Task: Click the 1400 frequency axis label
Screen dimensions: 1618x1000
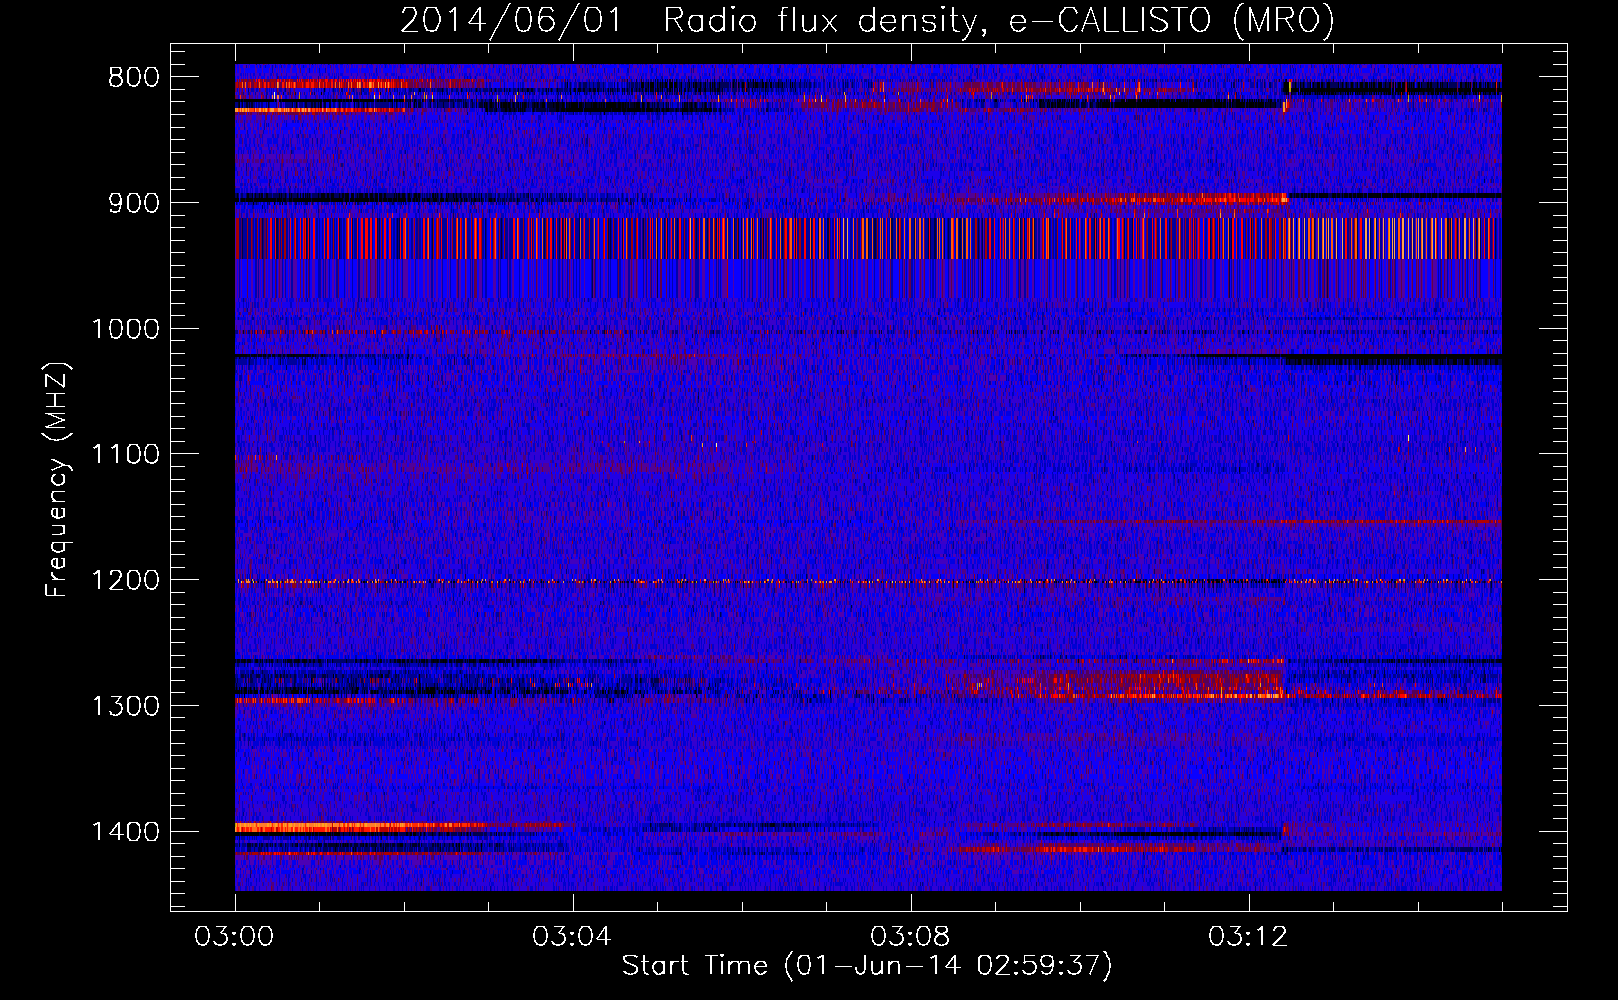Action: click(125, 832)
